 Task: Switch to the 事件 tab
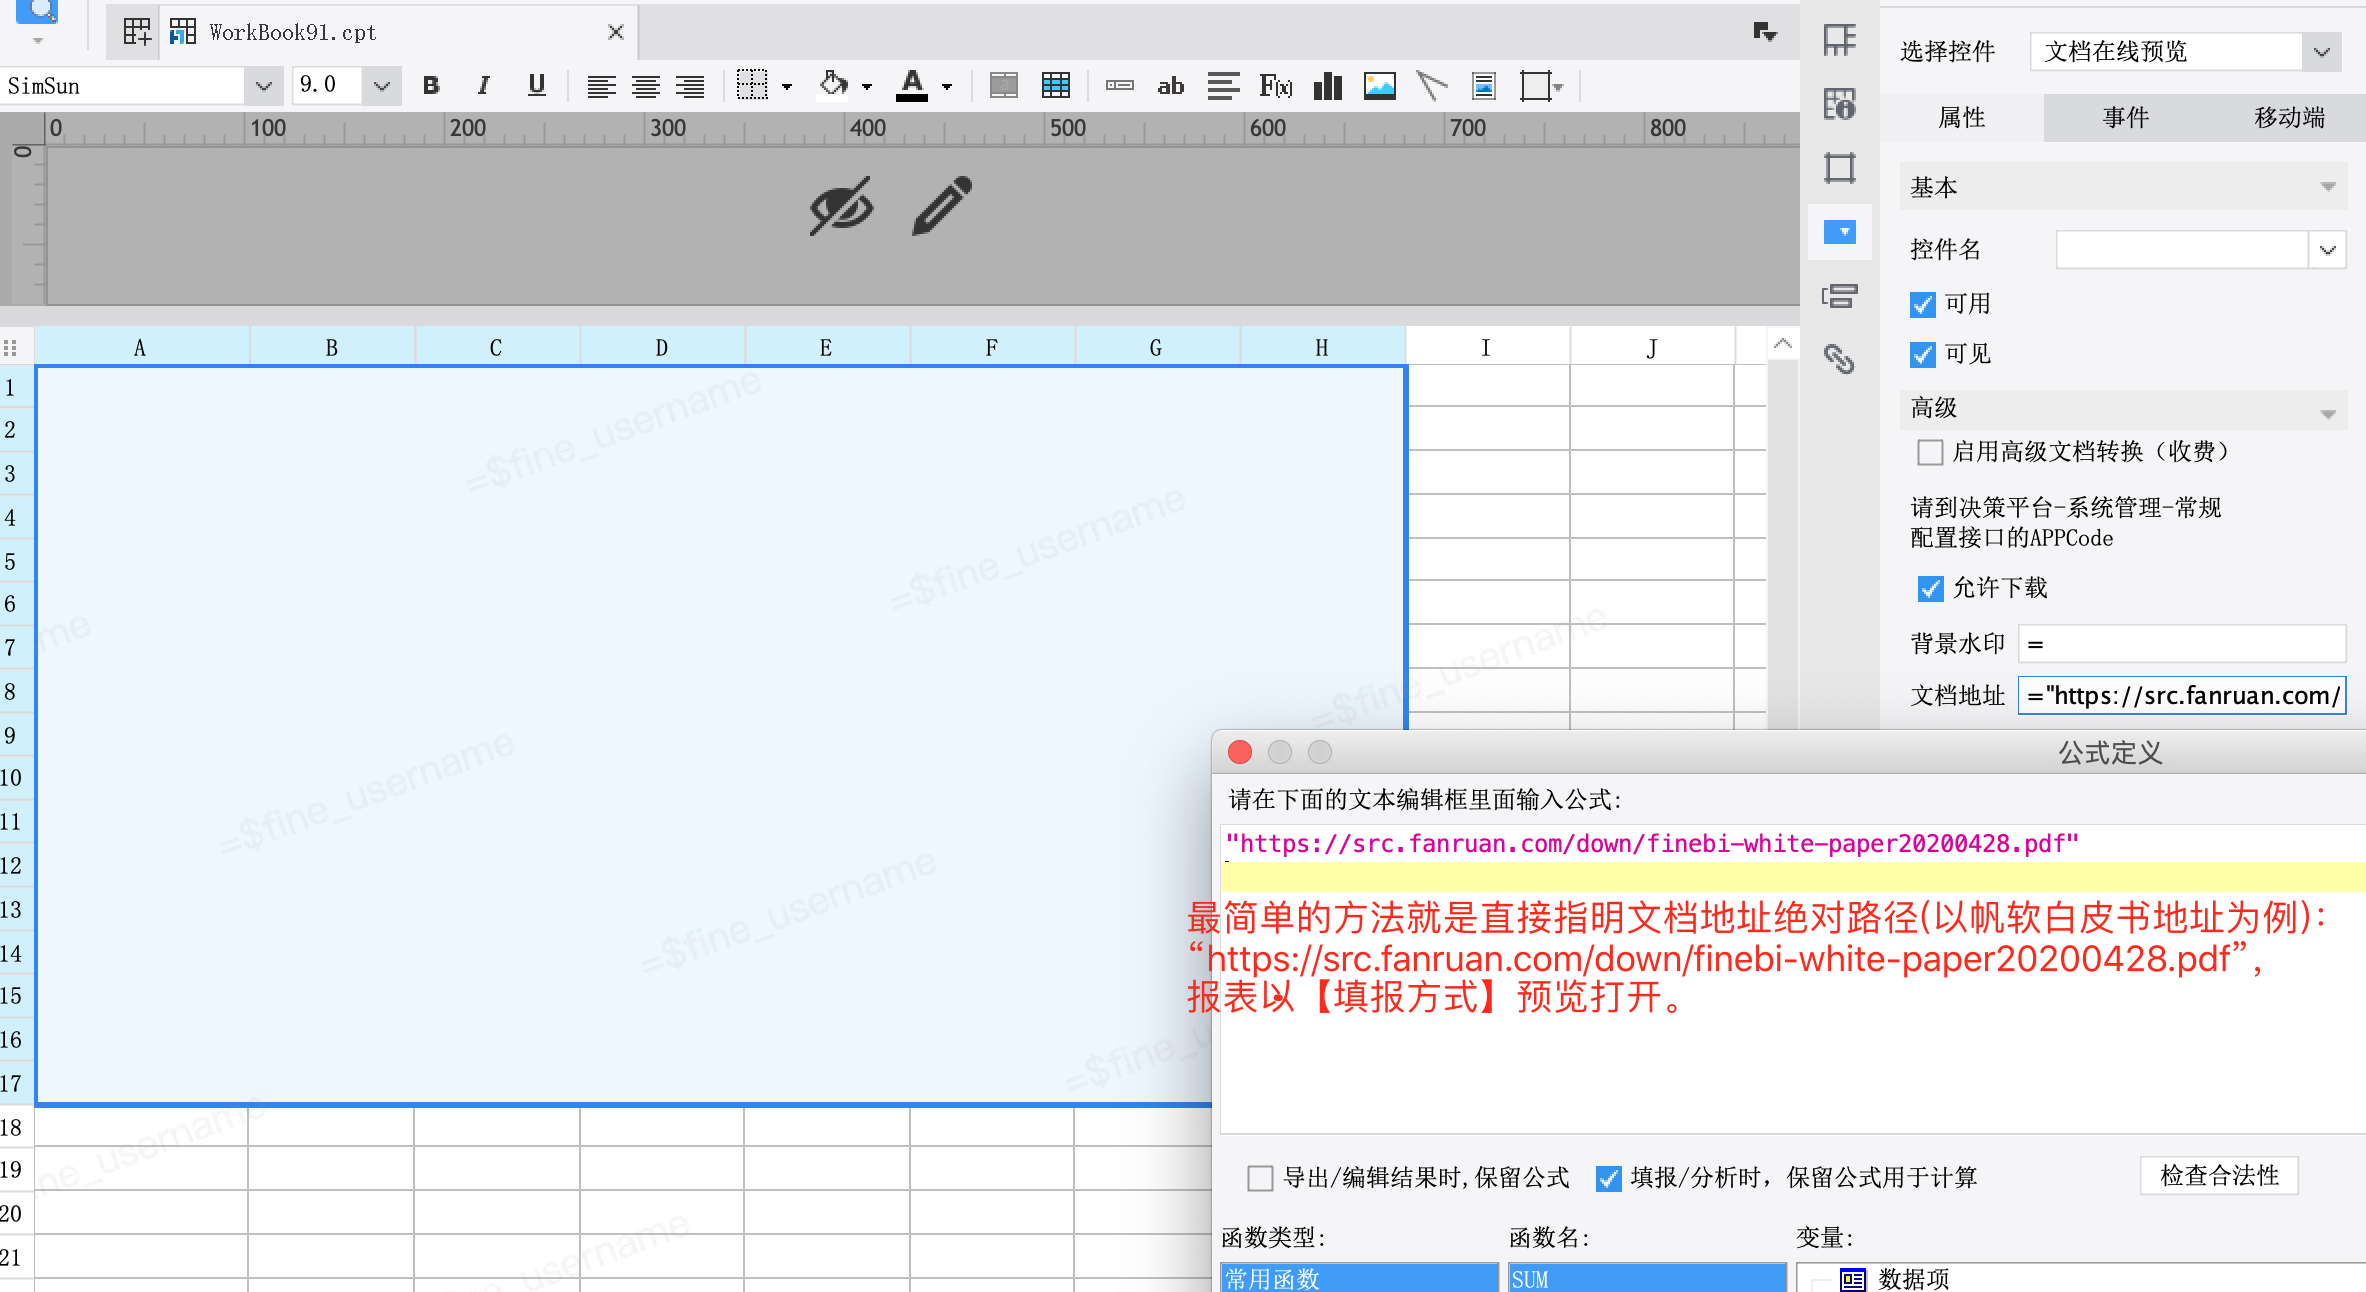[2125, 118]
